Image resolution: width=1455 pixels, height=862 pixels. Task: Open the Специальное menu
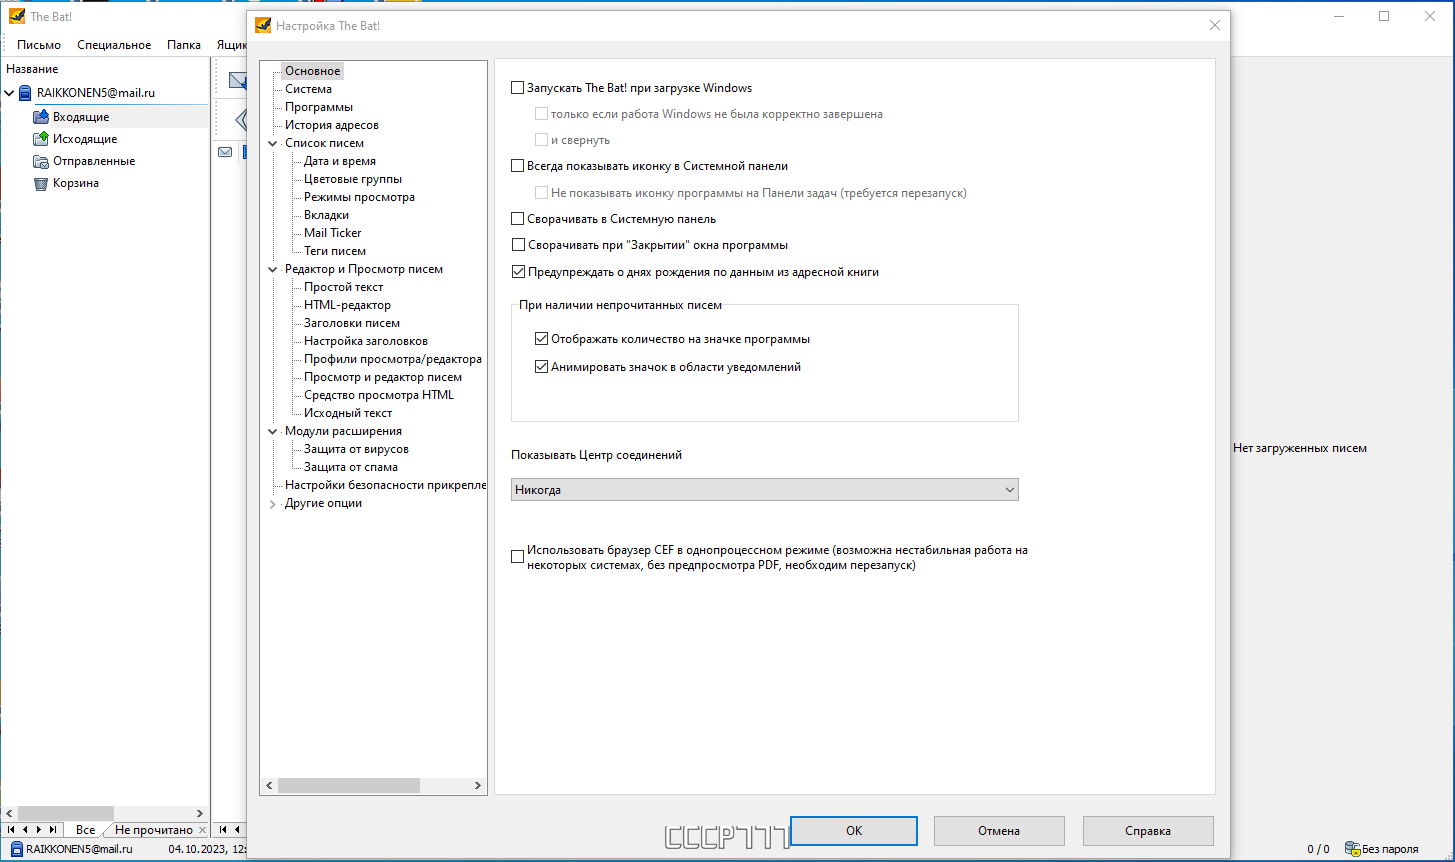pyautogui.click(x=114, y=45)
